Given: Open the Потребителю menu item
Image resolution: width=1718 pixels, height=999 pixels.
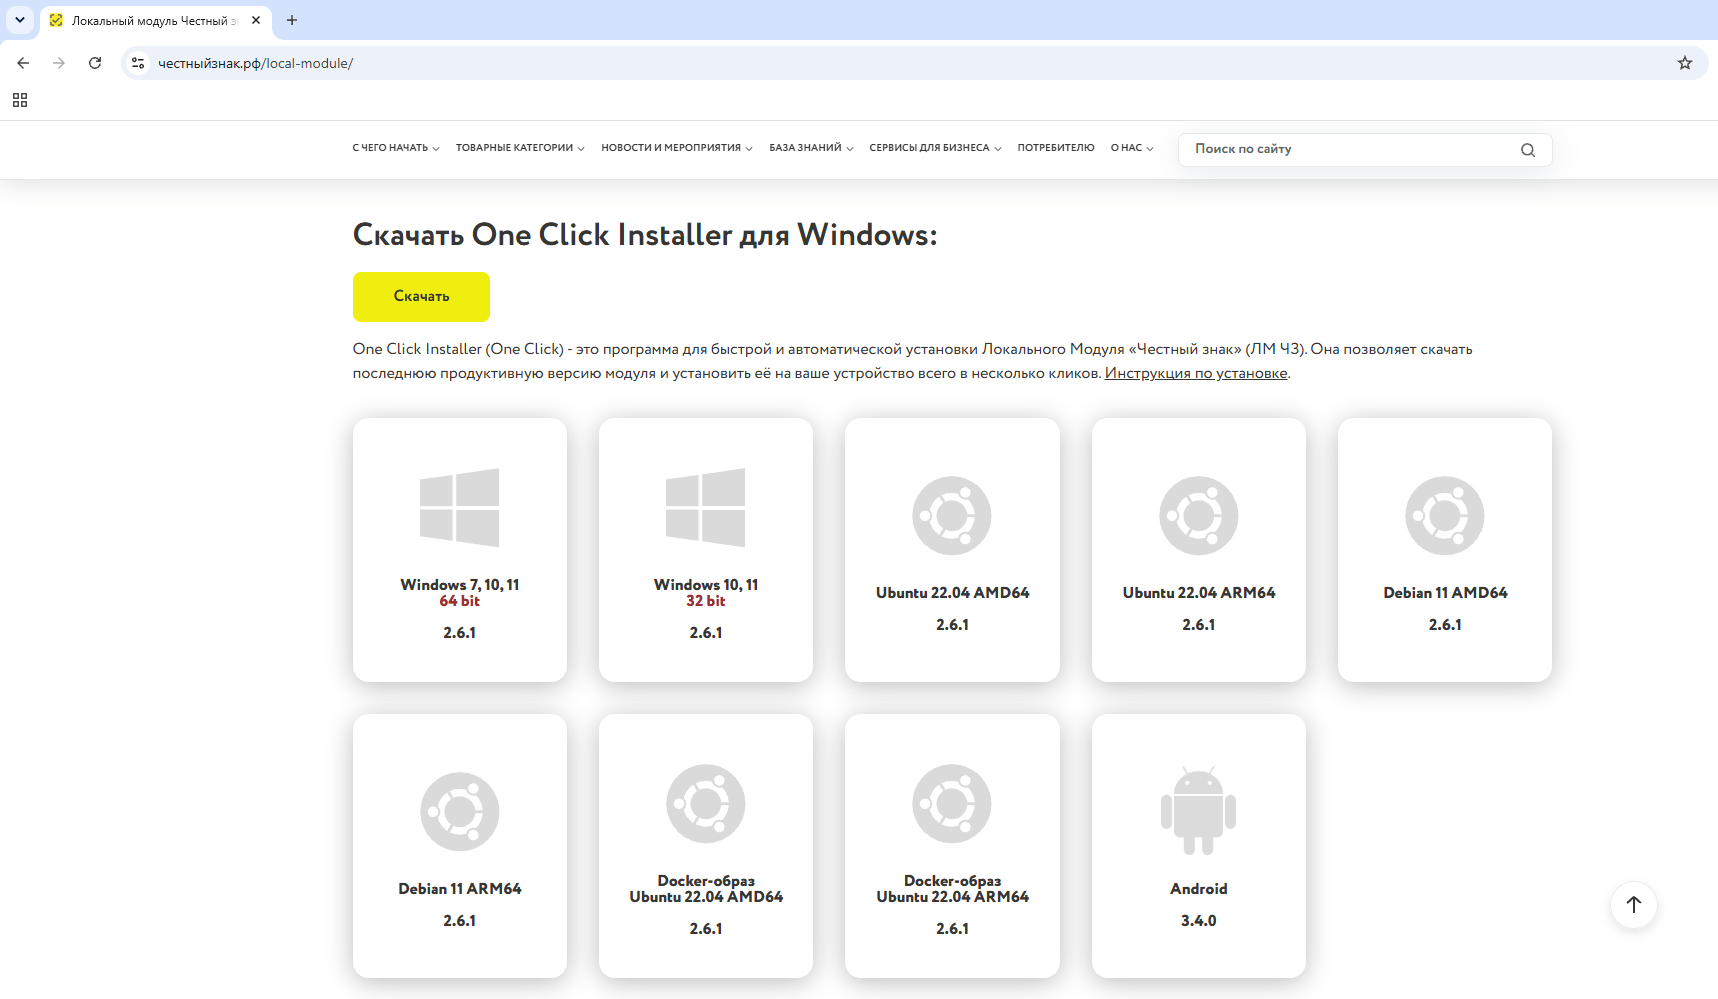Looking at the screenshot, I should (1056, 148).
